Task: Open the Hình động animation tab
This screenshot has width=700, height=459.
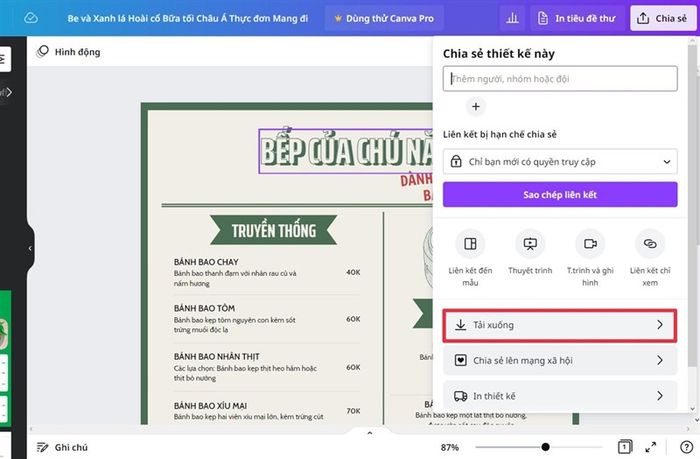Action: click(69, 52)
